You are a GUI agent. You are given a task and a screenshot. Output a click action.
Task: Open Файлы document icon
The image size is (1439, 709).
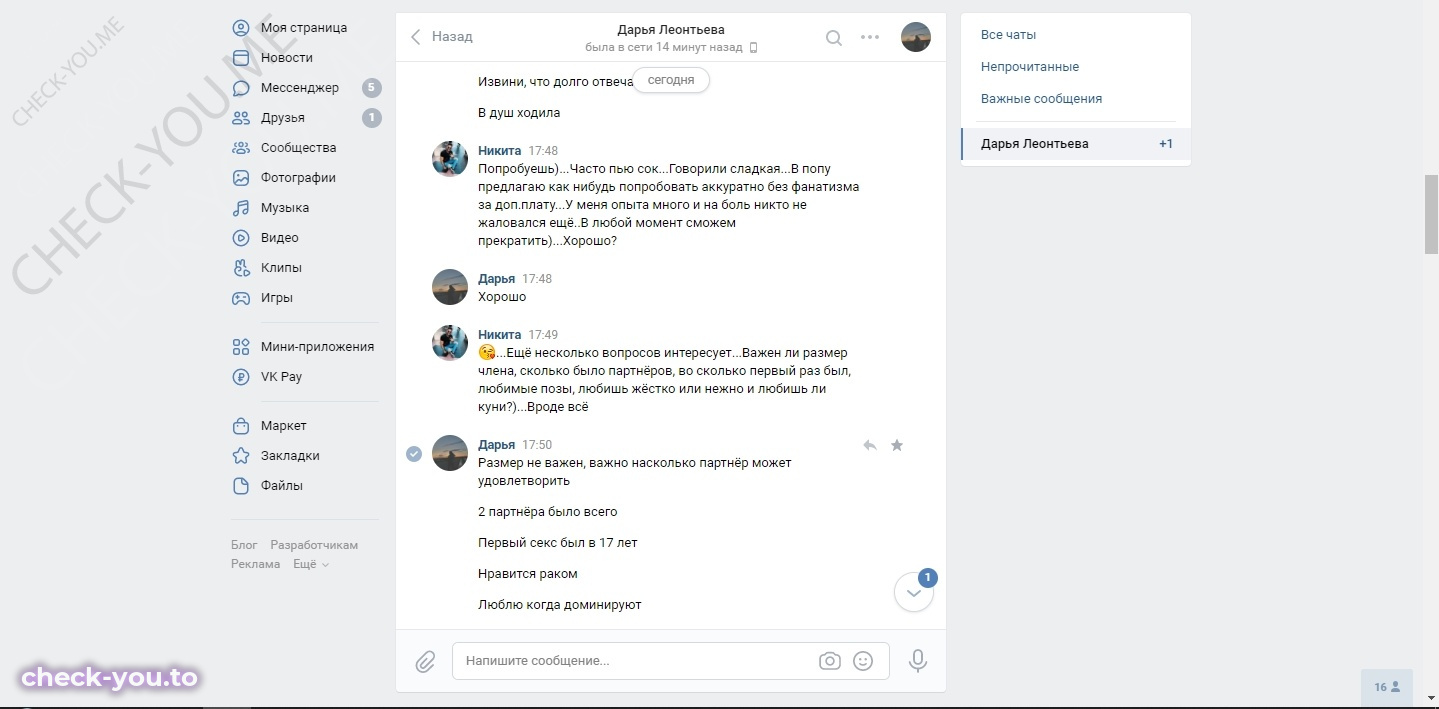tap(241, 486)
